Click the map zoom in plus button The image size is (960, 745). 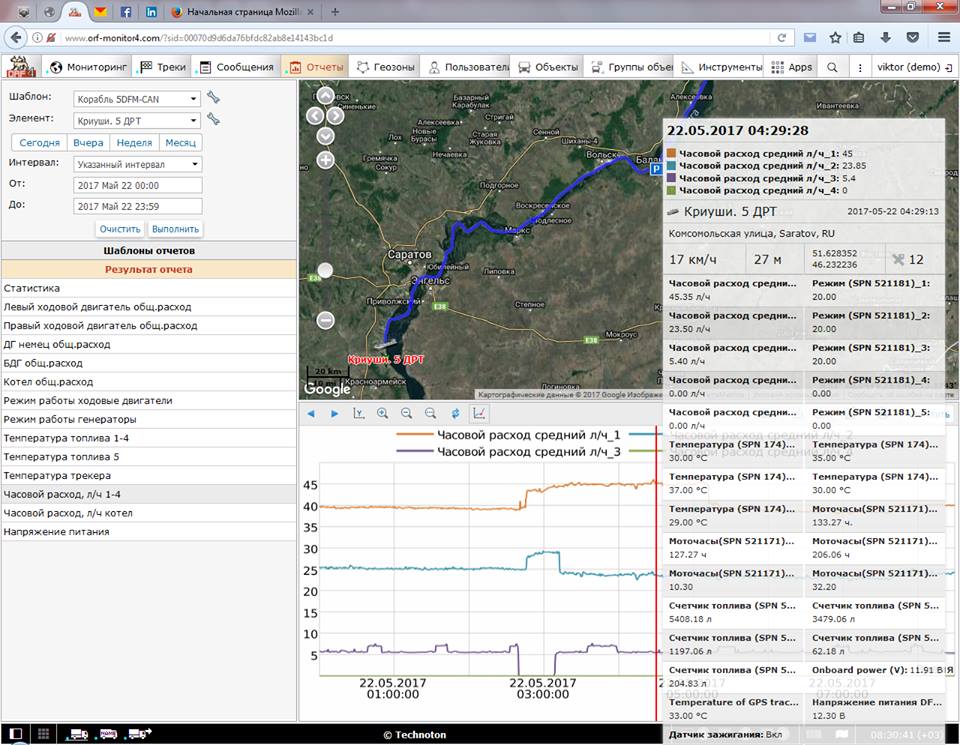pyautogui.click(x=325, y=160)
